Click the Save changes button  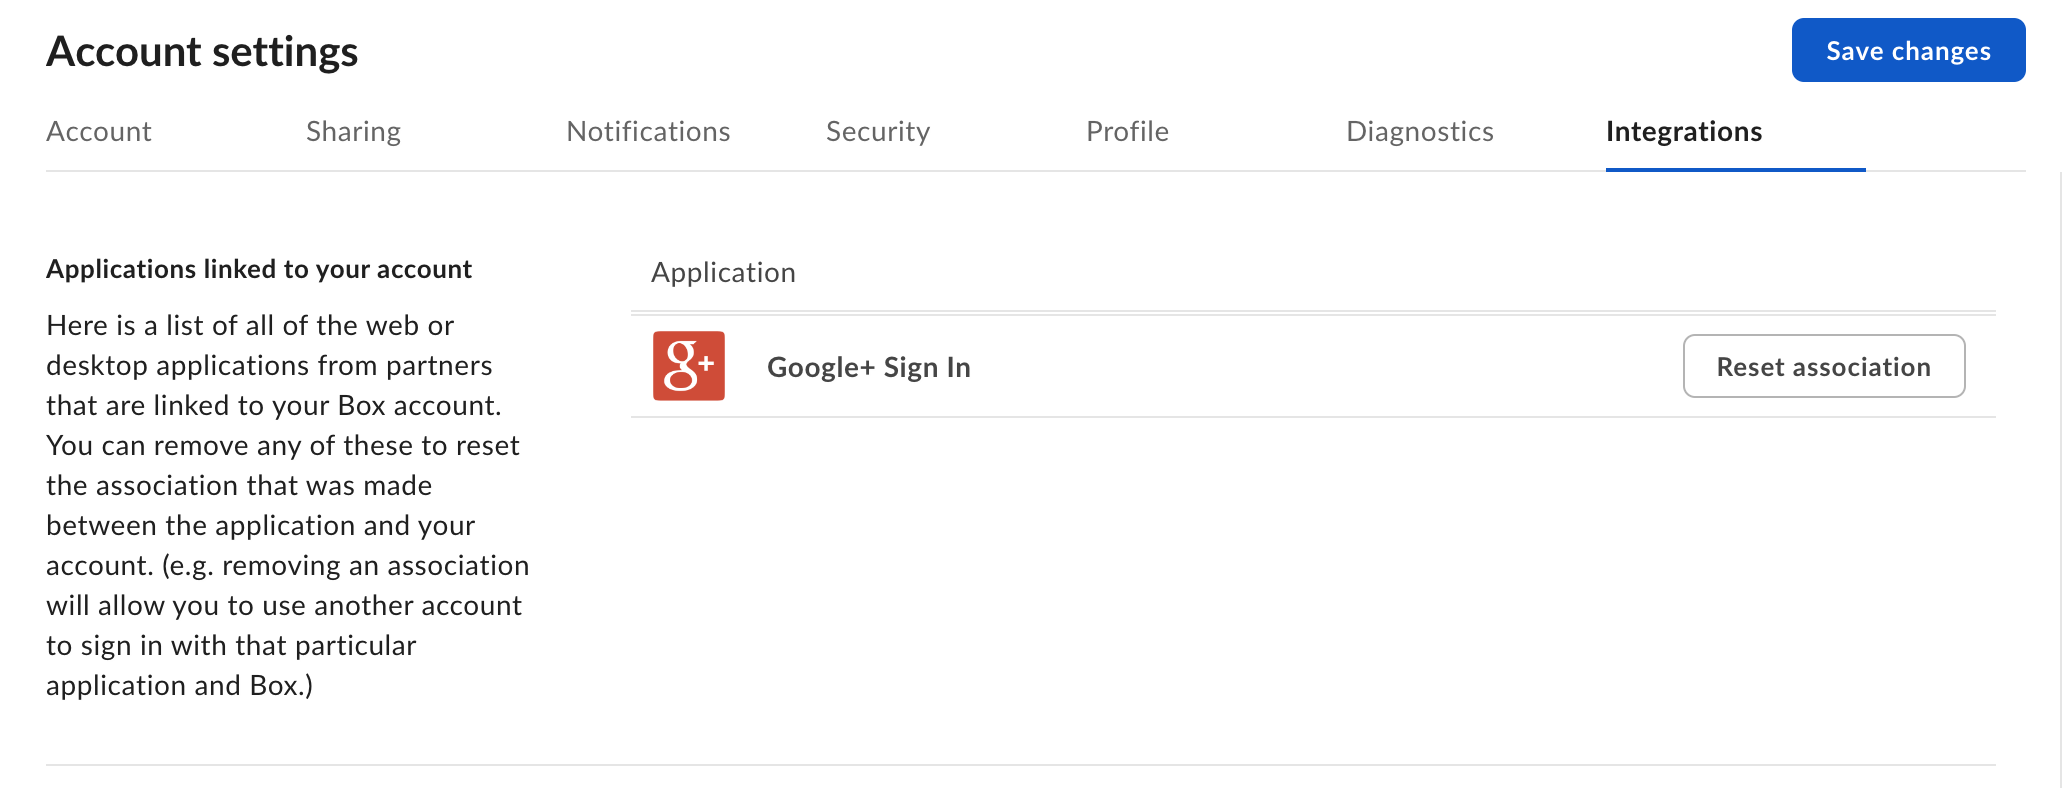pos(1908,50)
